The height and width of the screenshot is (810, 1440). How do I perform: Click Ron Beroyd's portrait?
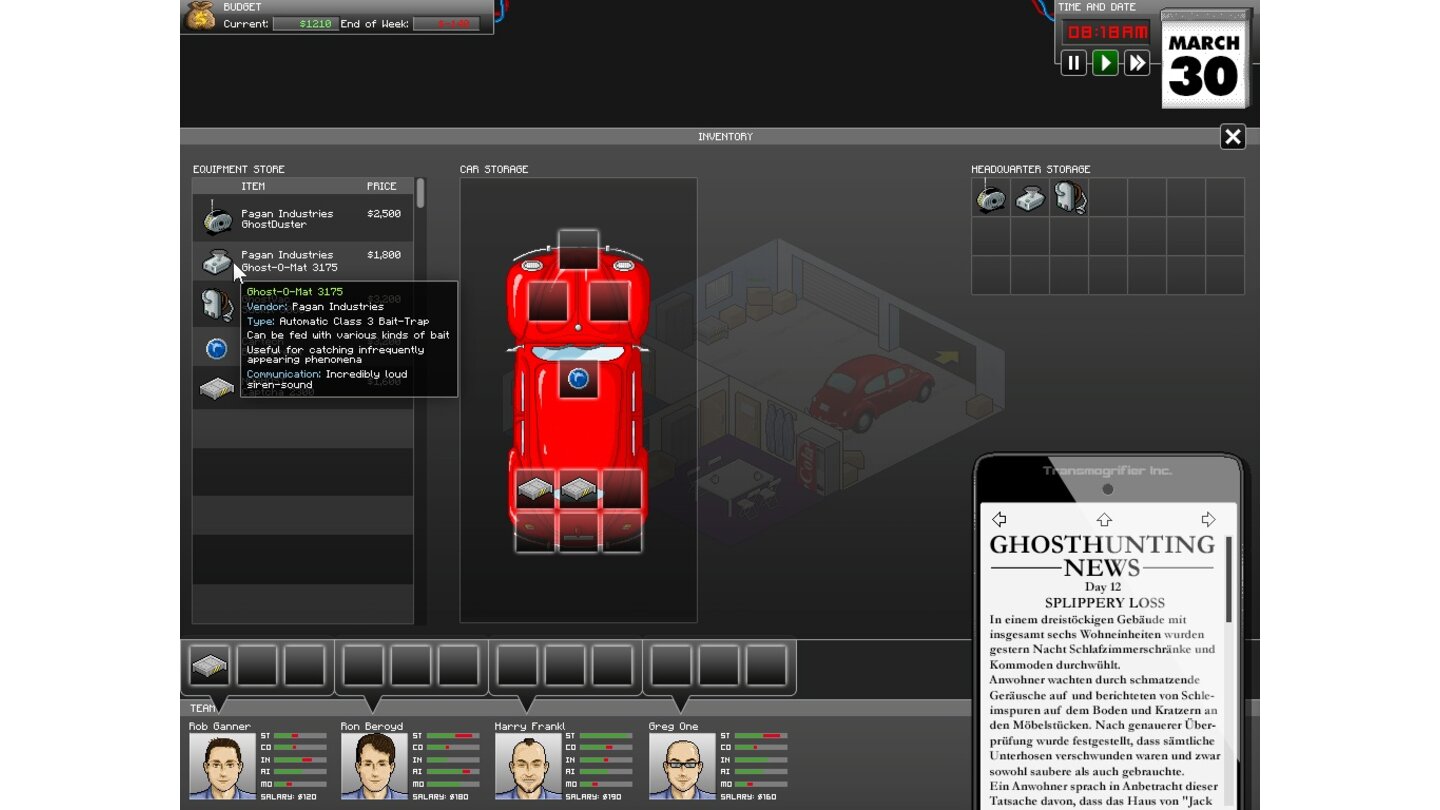pos(374,766)
